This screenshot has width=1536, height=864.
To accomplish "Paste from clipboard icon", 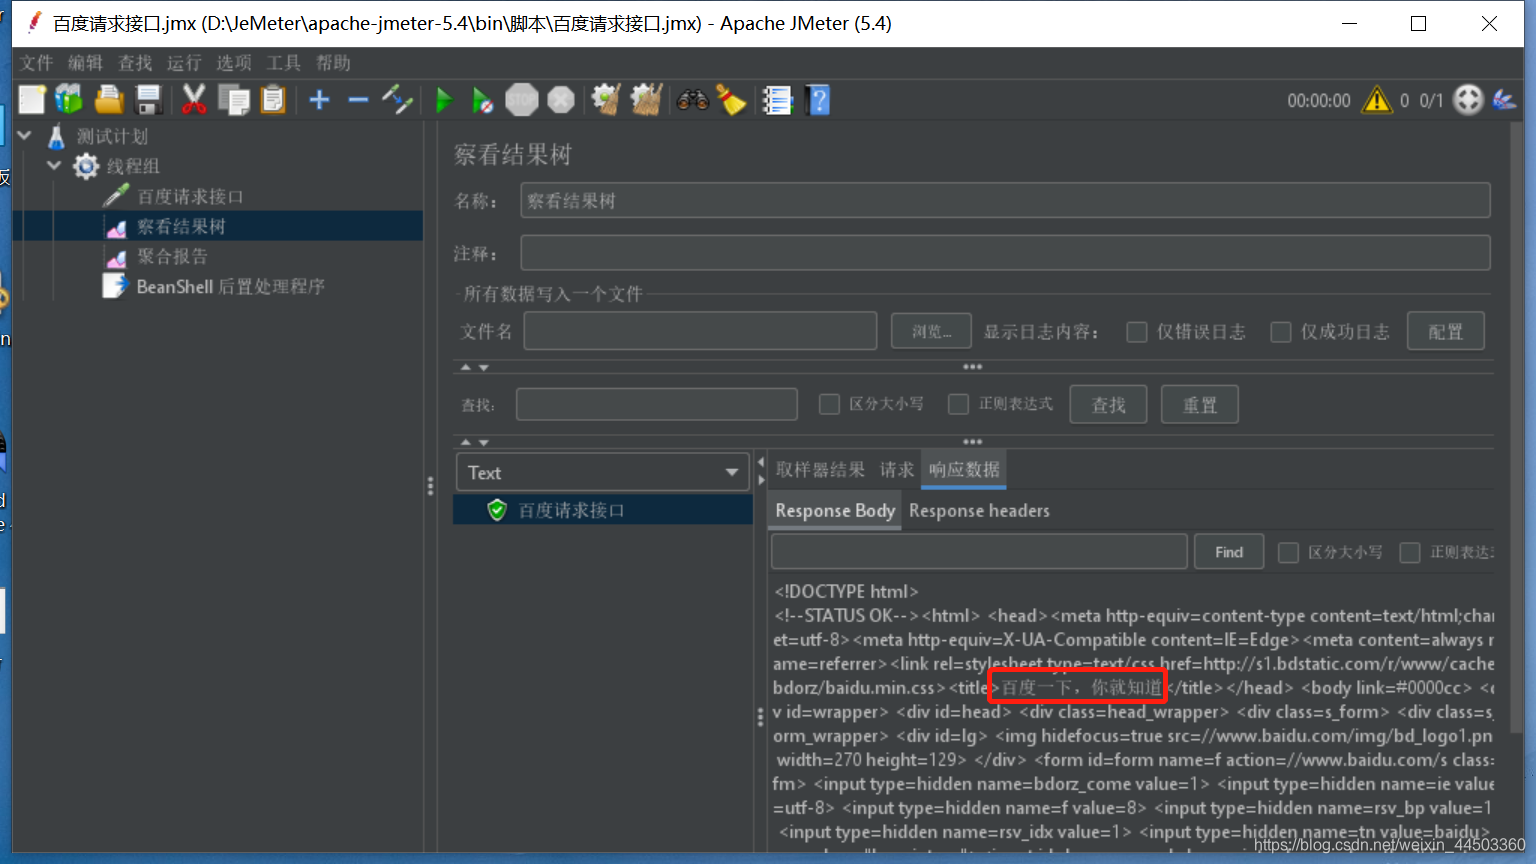I will tap(273, 100).
